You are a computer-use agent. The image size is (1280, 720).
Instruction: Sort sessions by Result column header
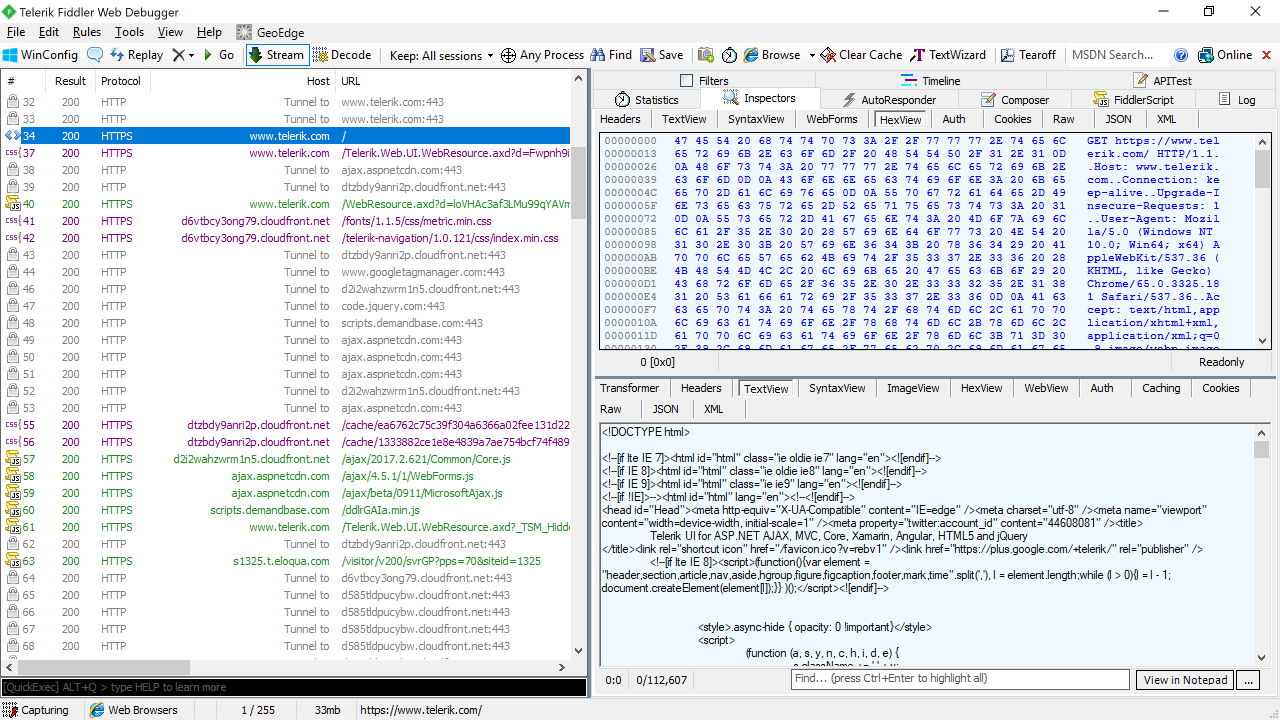click(70, 81)
